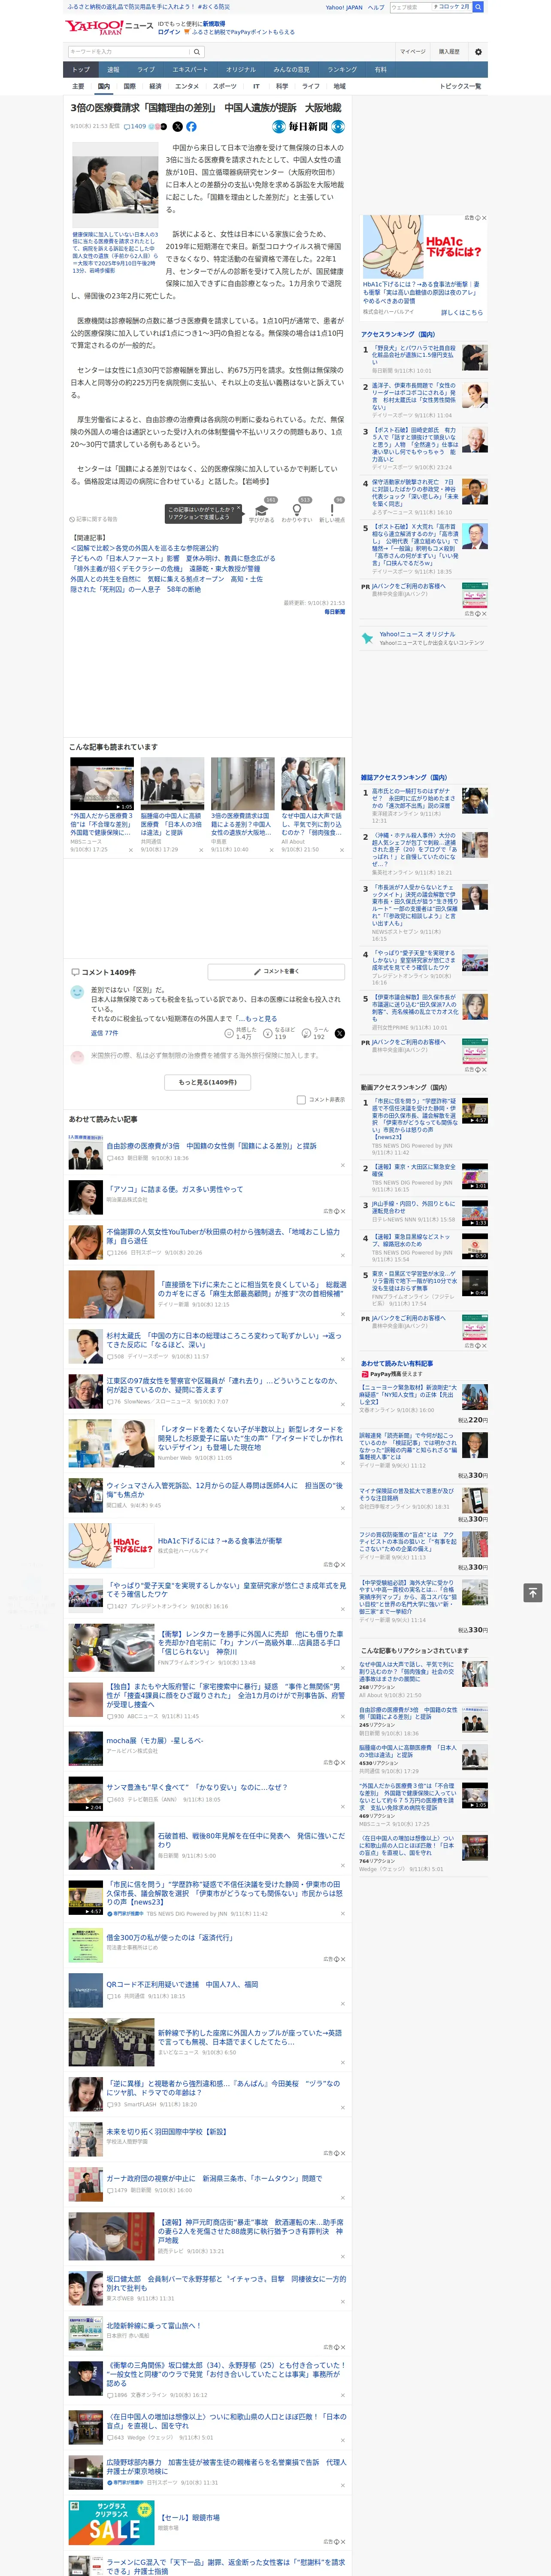Open the 国際 category
Image resolution: width=551 pixels, height=2576 pixels.
[129, 86]
